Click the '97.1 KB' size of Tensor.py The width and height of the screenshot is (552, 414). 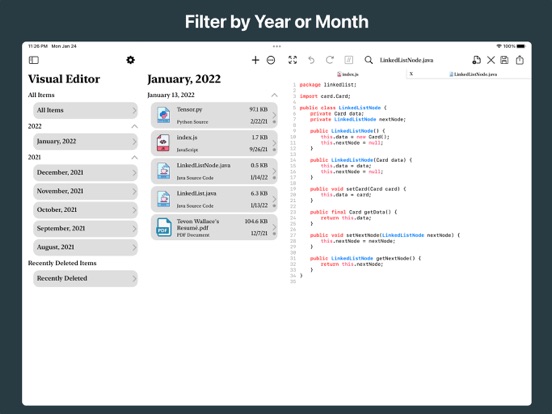(258, 109)
